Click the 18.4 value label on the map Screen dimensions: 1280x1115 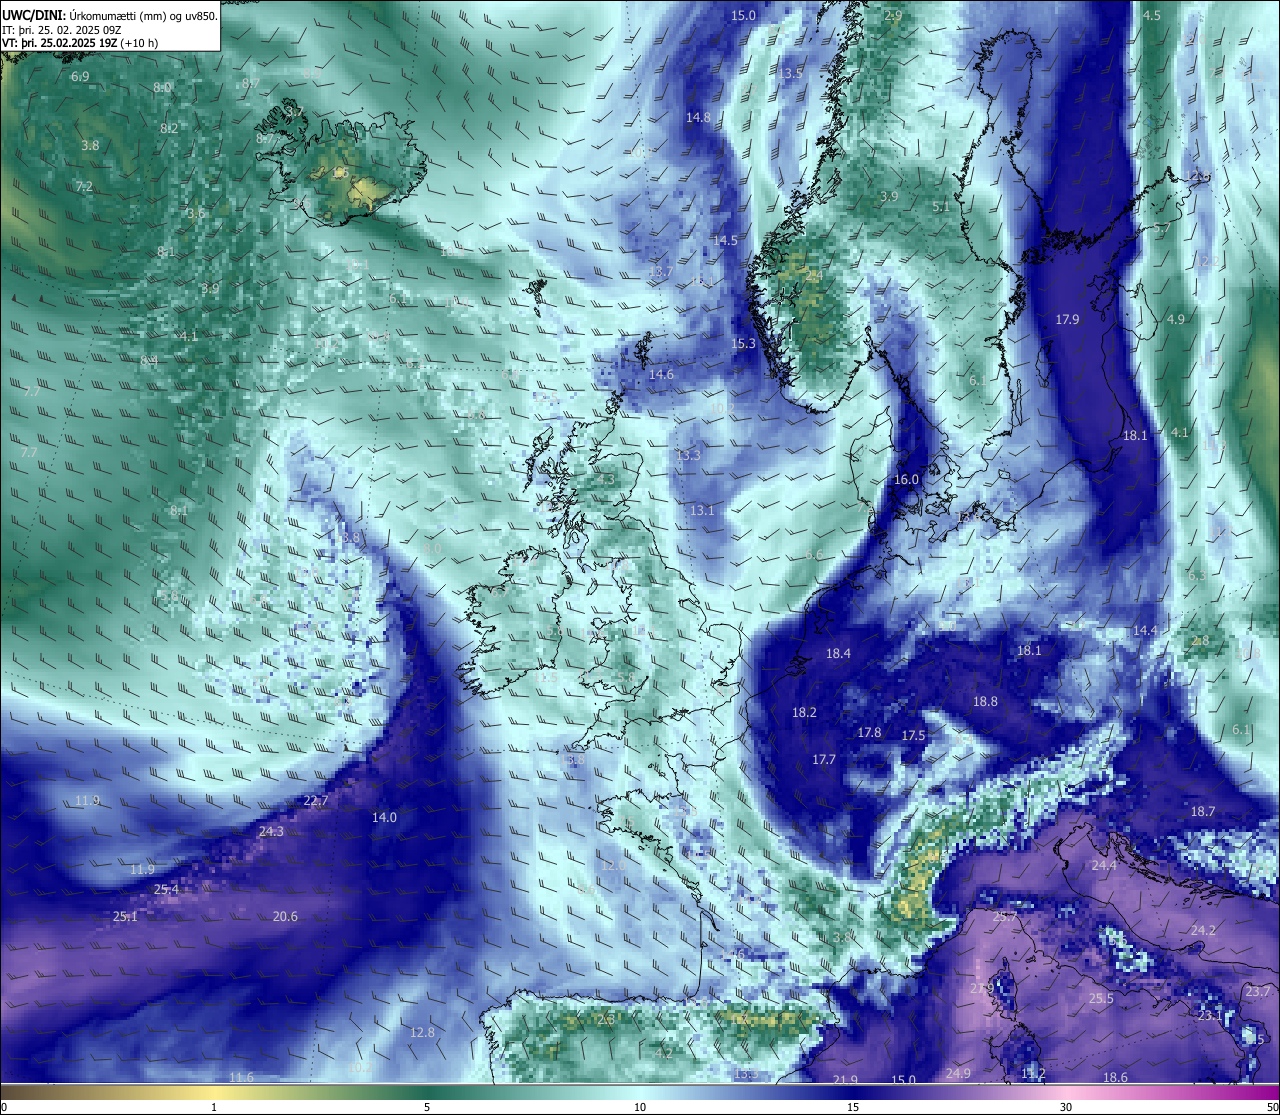(838, 654)
